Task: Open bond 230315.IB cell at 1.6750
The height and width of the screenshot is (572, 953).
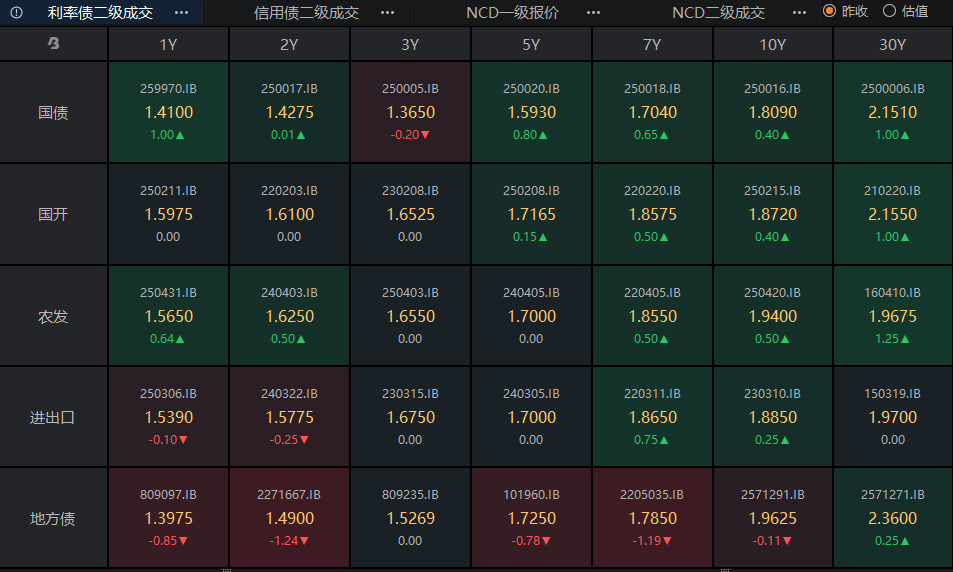Action: coord(410,418)
